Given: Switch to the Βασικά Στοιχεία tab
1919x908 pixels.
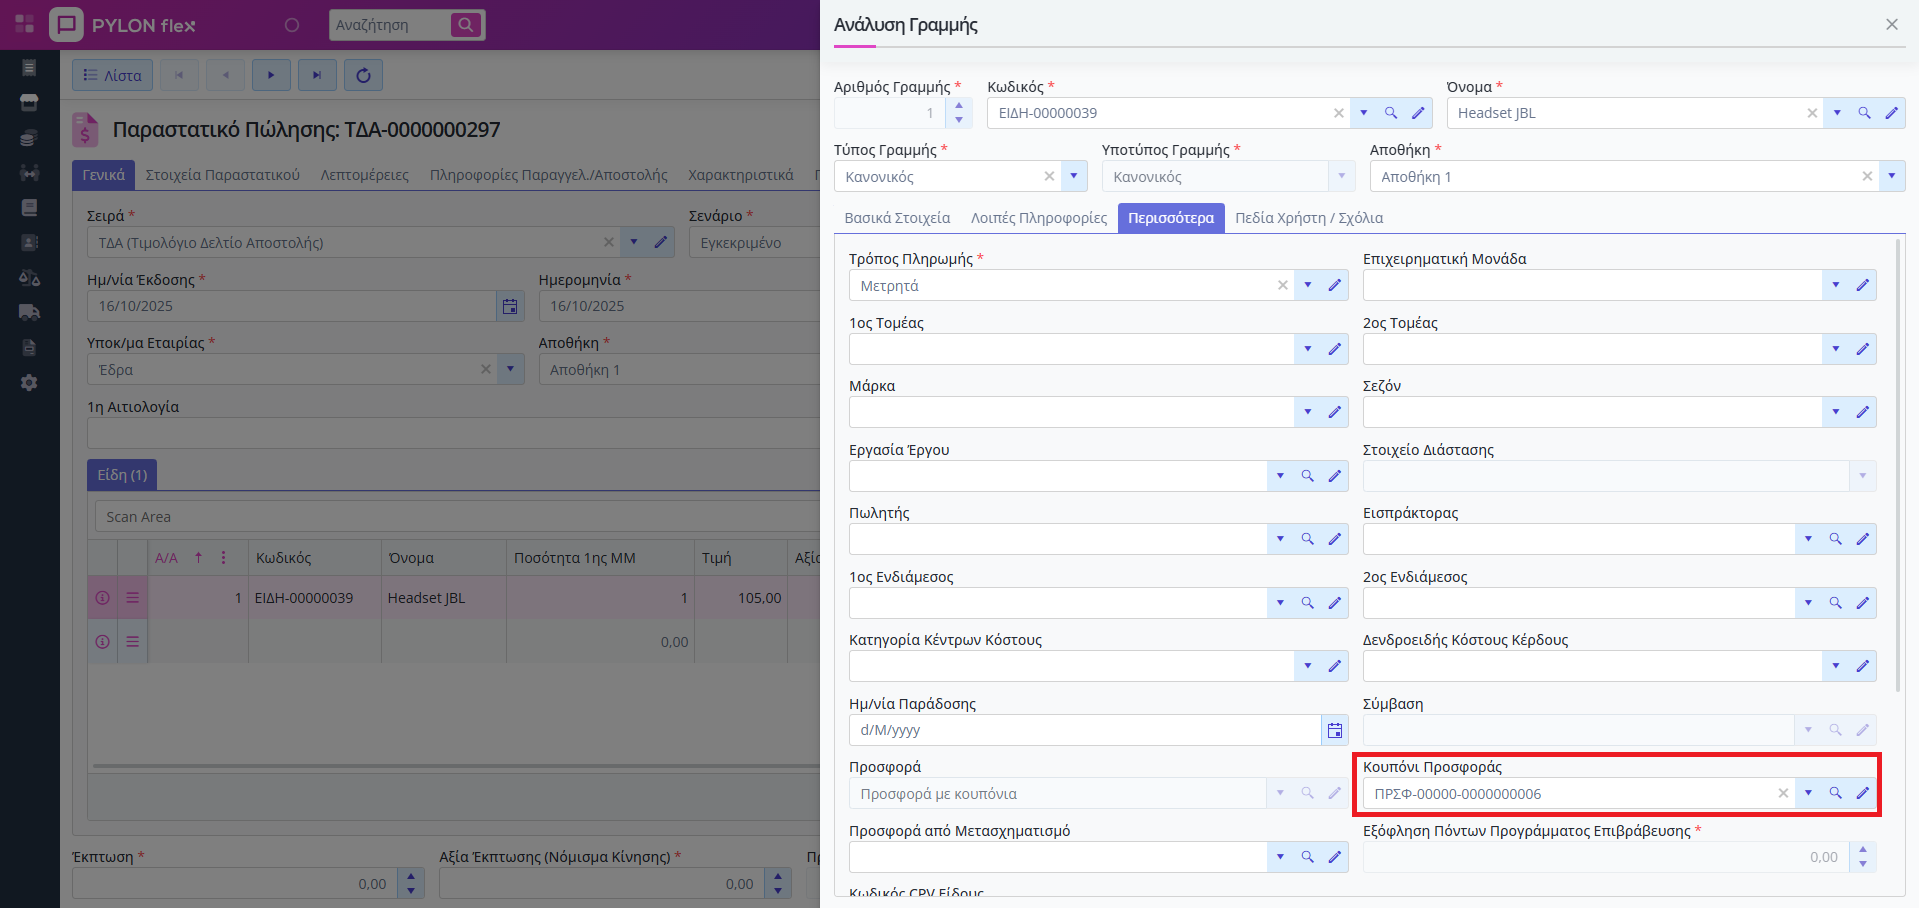Looking at the screenshot, I should (897, 218).
